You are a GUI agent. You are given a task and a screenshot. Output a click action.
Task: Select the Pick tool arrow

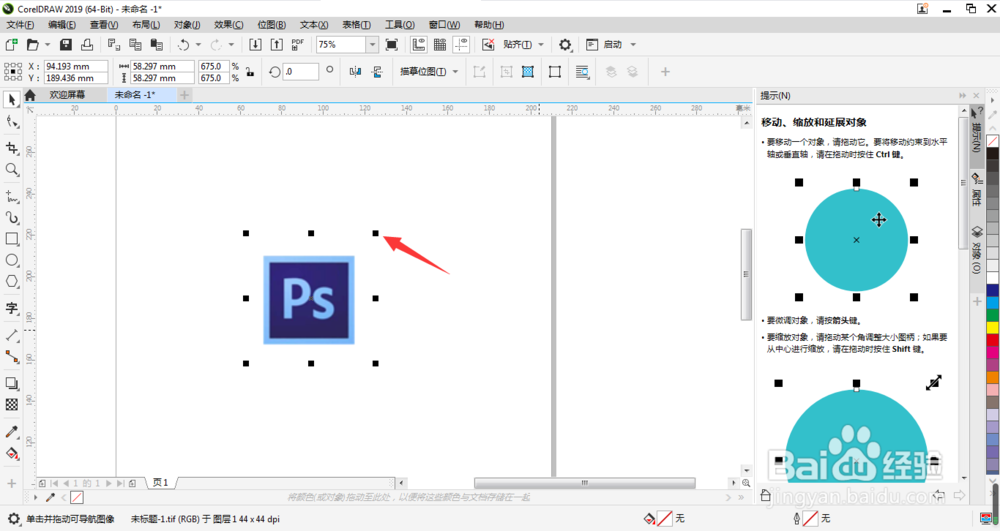11,100
